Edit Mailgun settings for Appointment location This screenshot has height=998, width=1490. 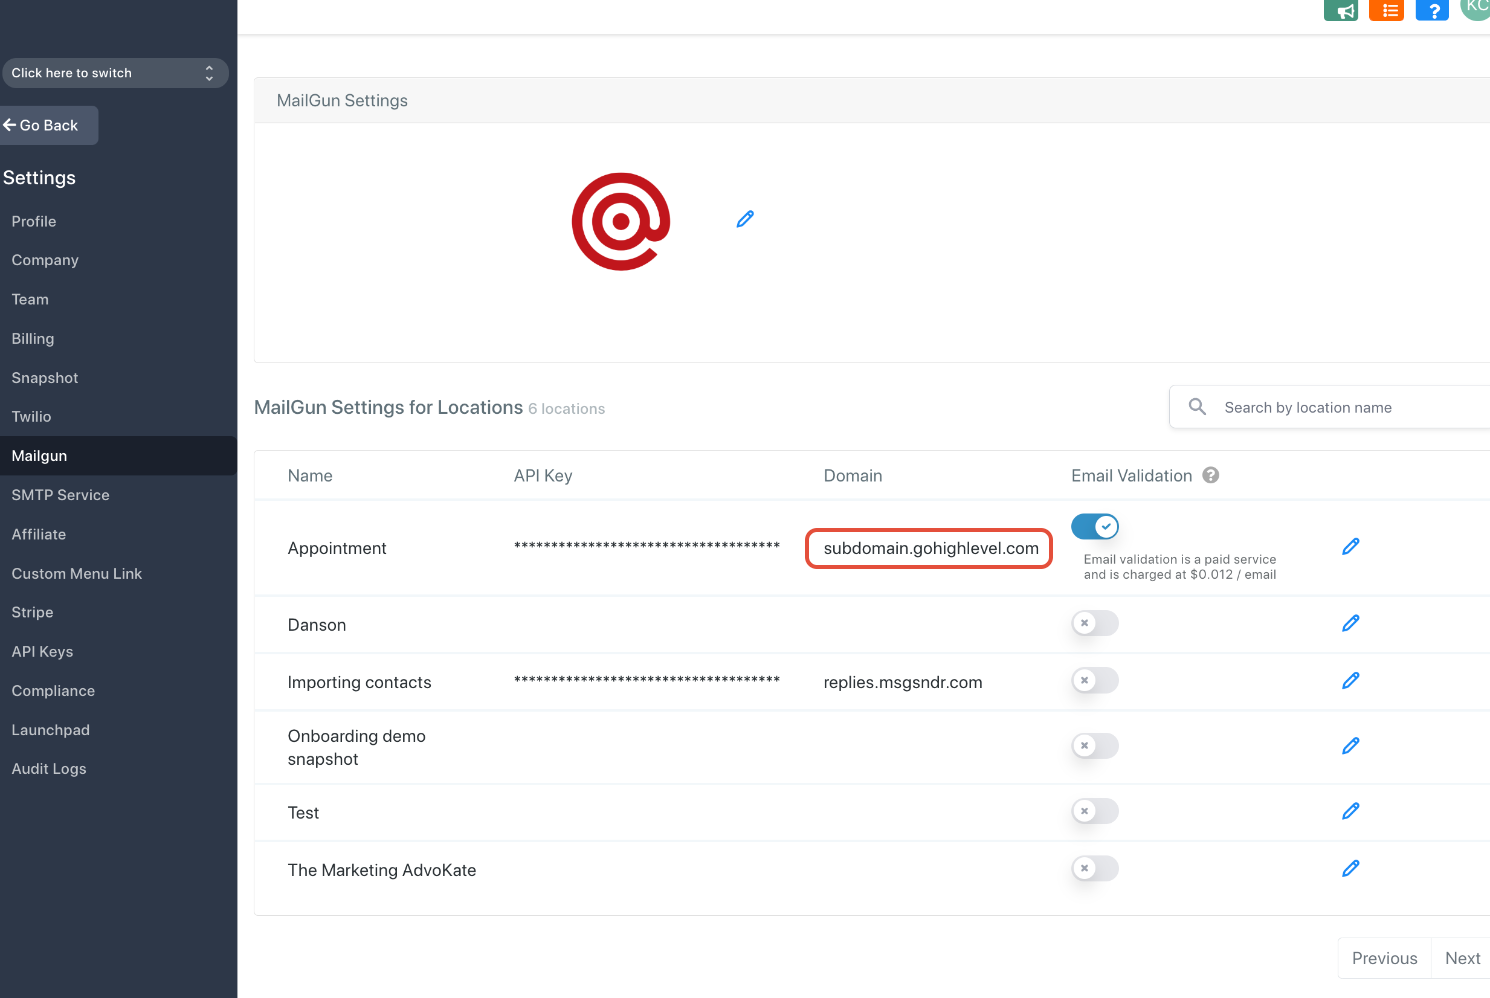(x=1350, y=546)
